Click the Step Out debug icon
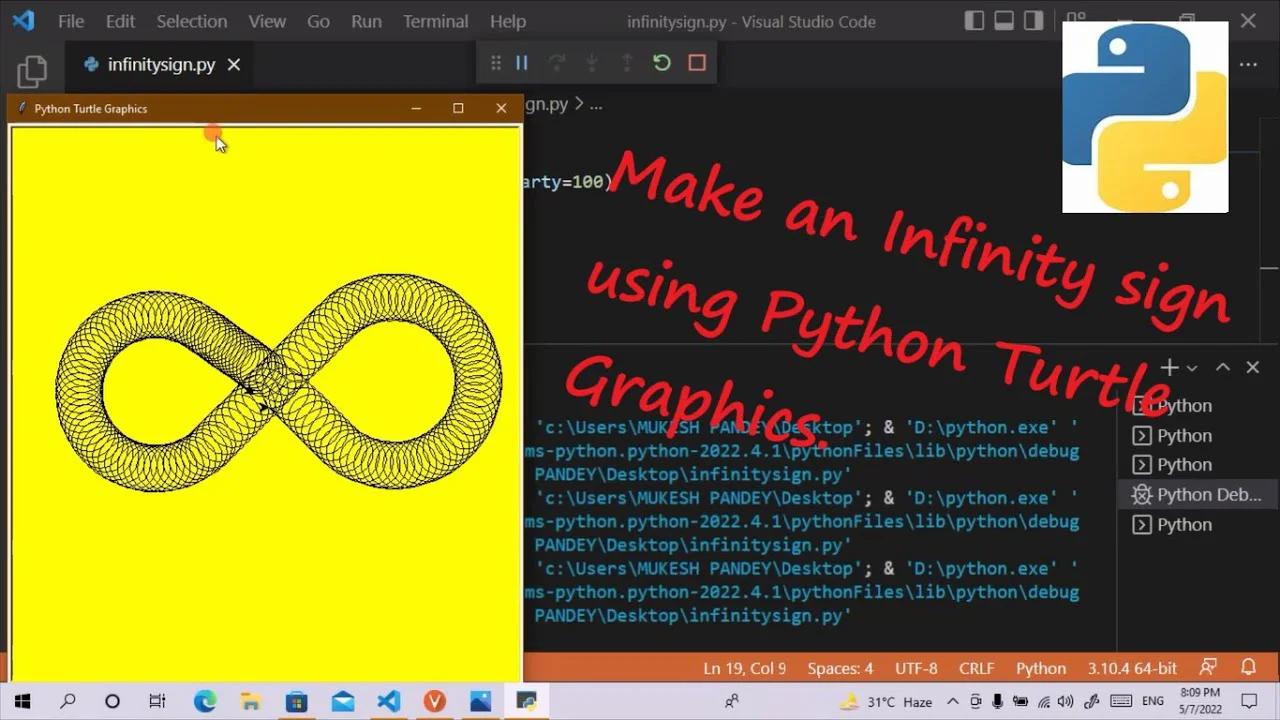This screenshot has height=720, width=1280. pyautogui.click(x=627, y=62)
